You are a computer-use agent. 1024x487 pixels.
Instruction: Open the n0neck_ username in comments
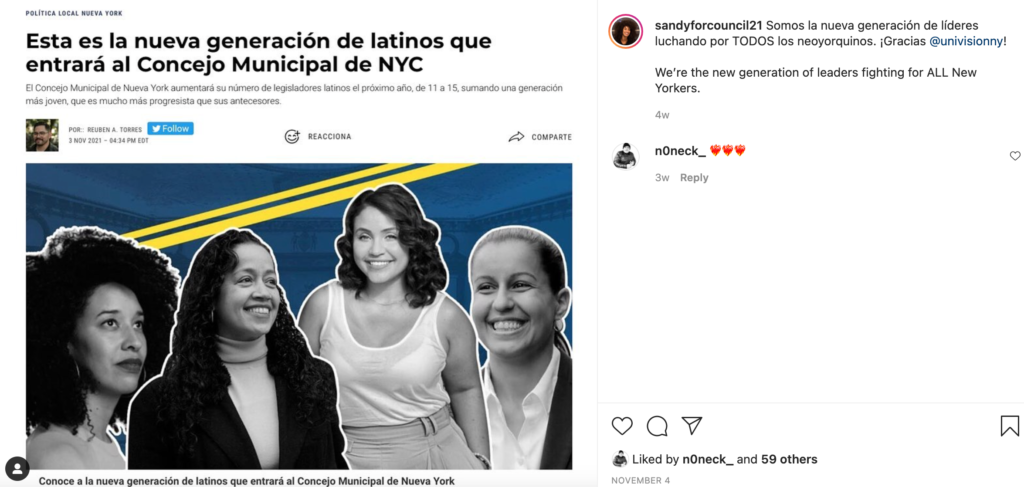[x=680, y=151]
